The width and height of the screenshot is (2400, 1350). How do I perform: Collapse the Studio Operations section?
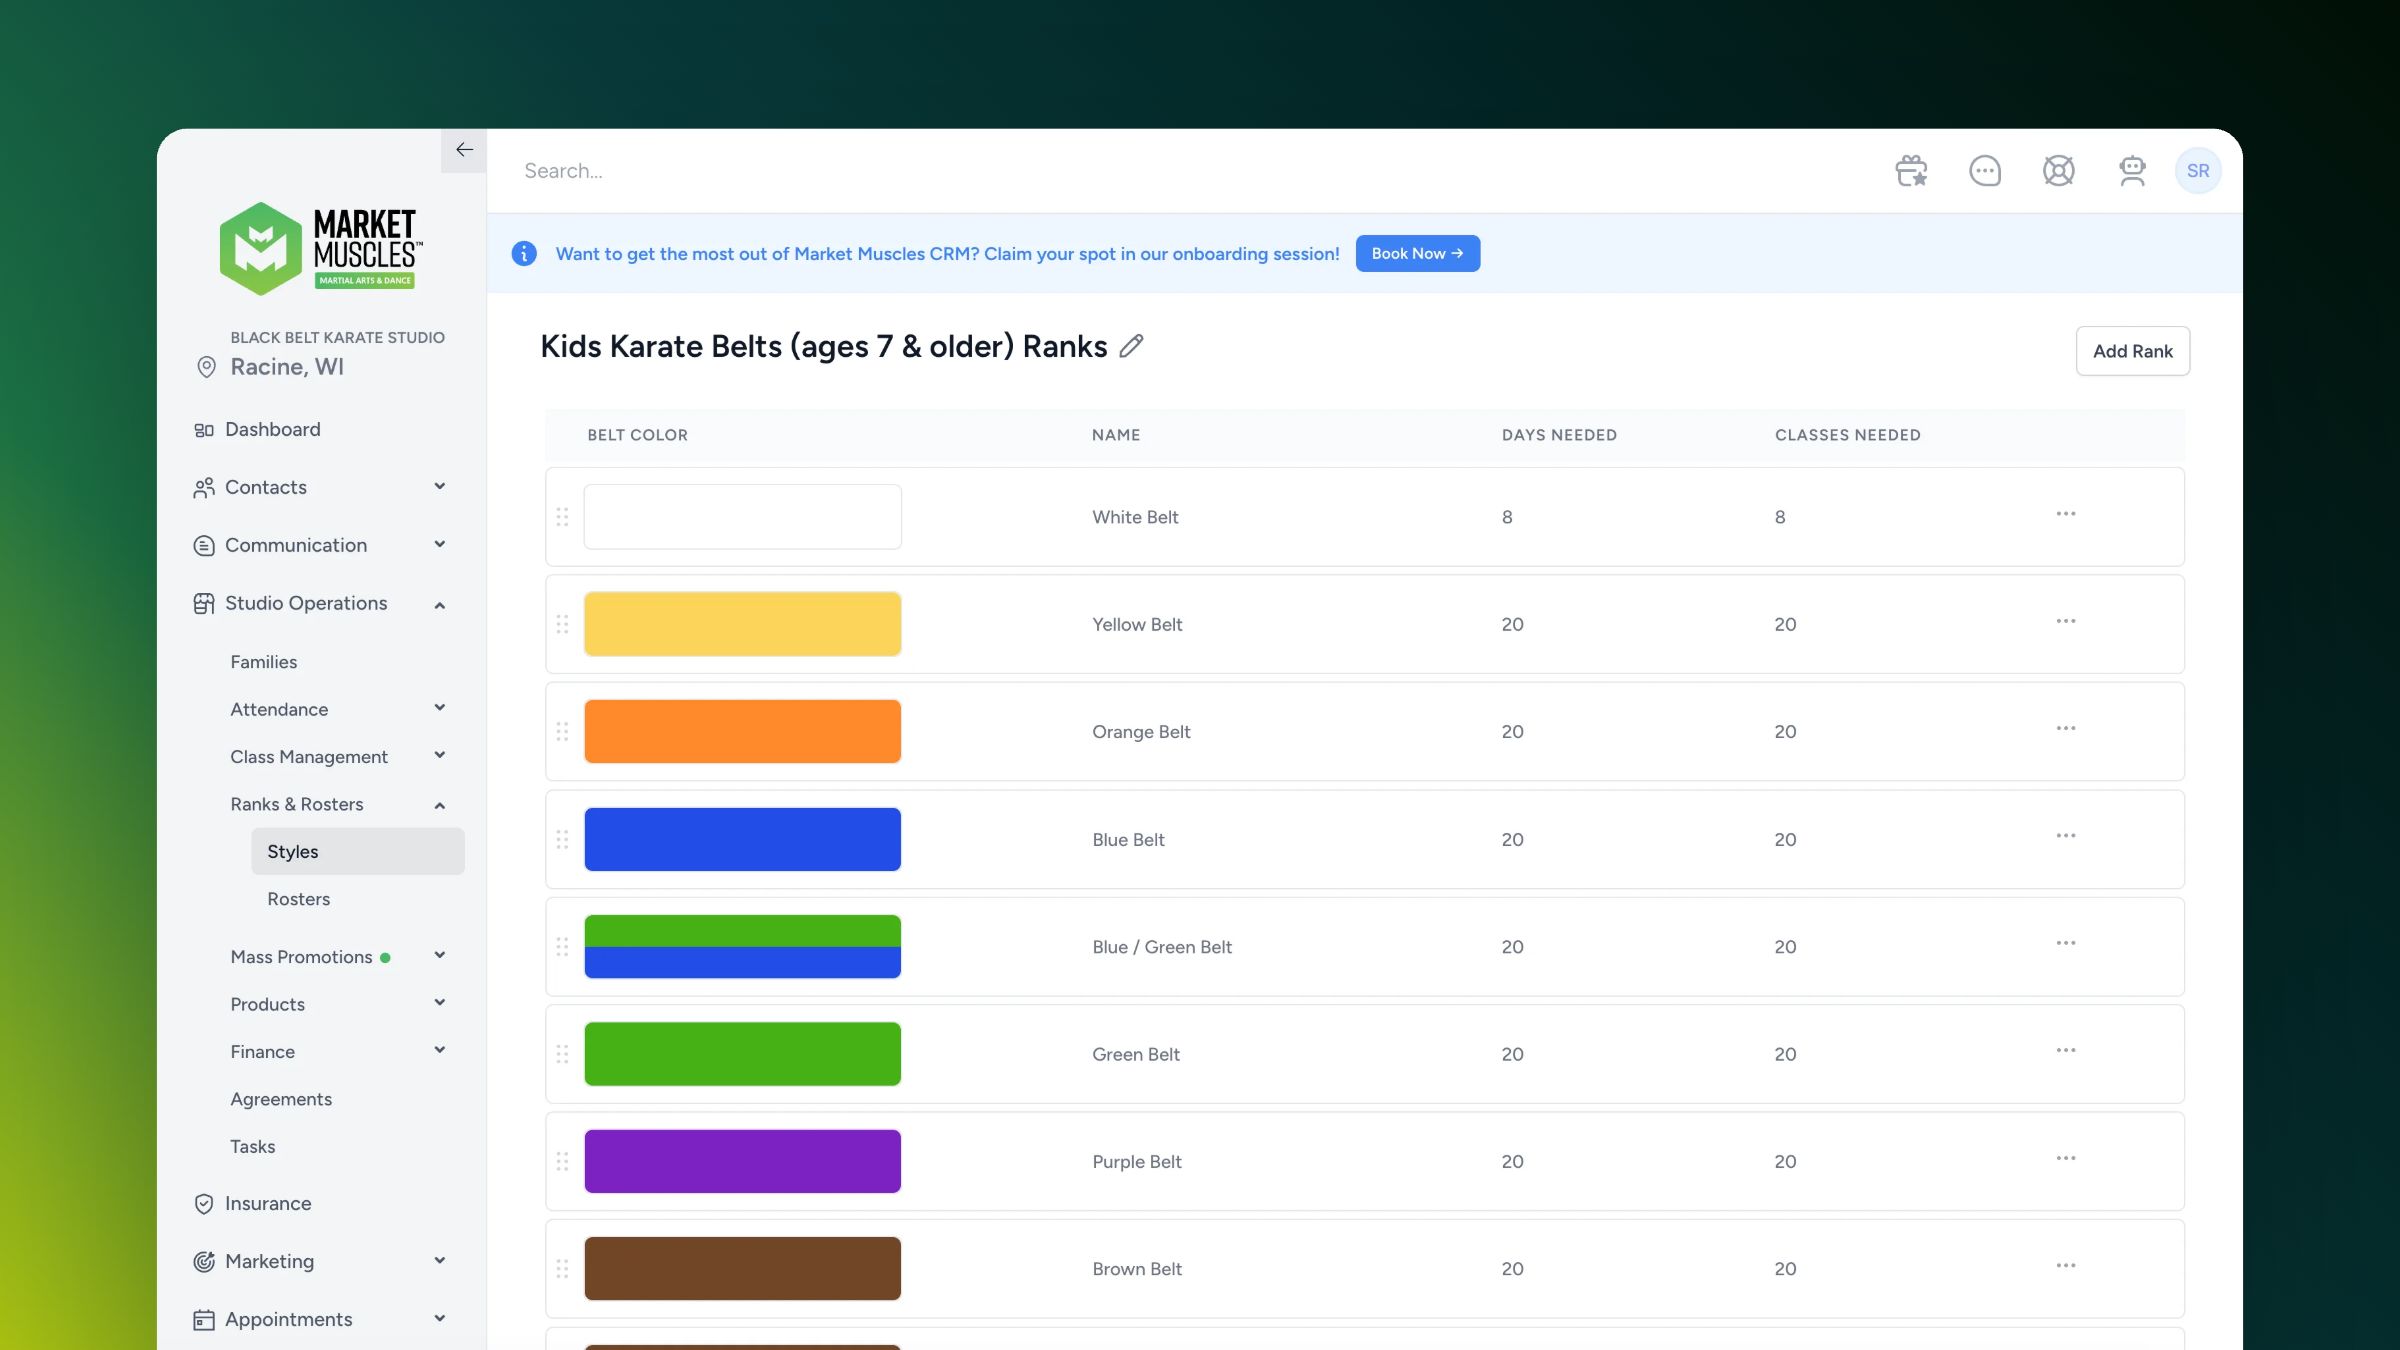point(439,604)
